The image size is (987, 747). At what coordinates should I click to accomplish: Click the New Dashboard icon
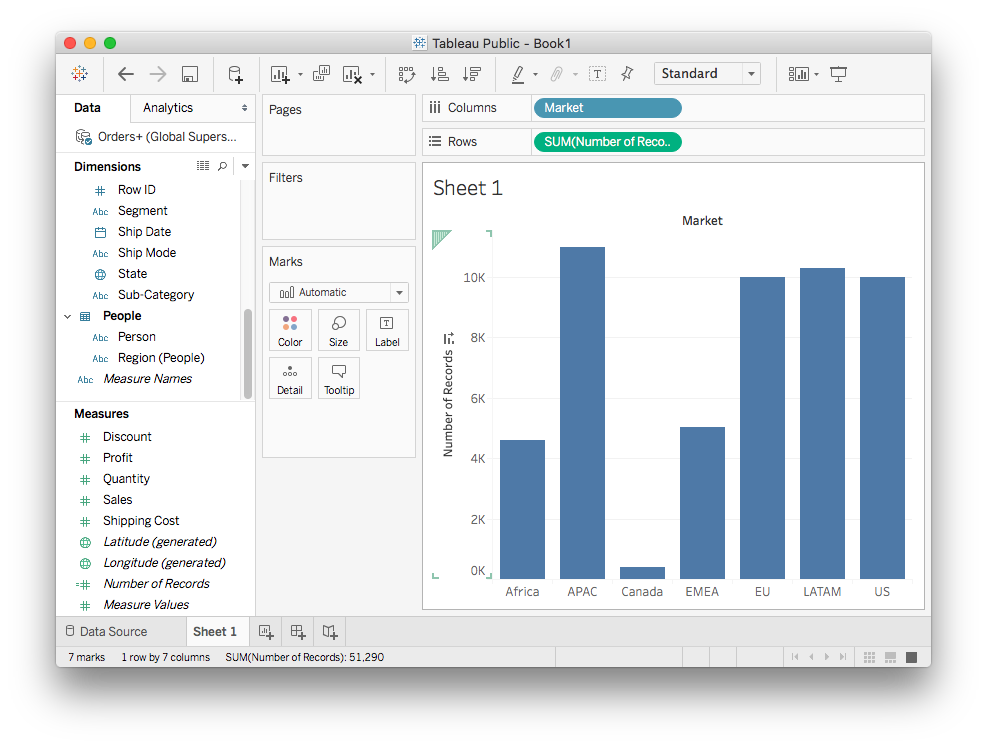pos(297,631)
